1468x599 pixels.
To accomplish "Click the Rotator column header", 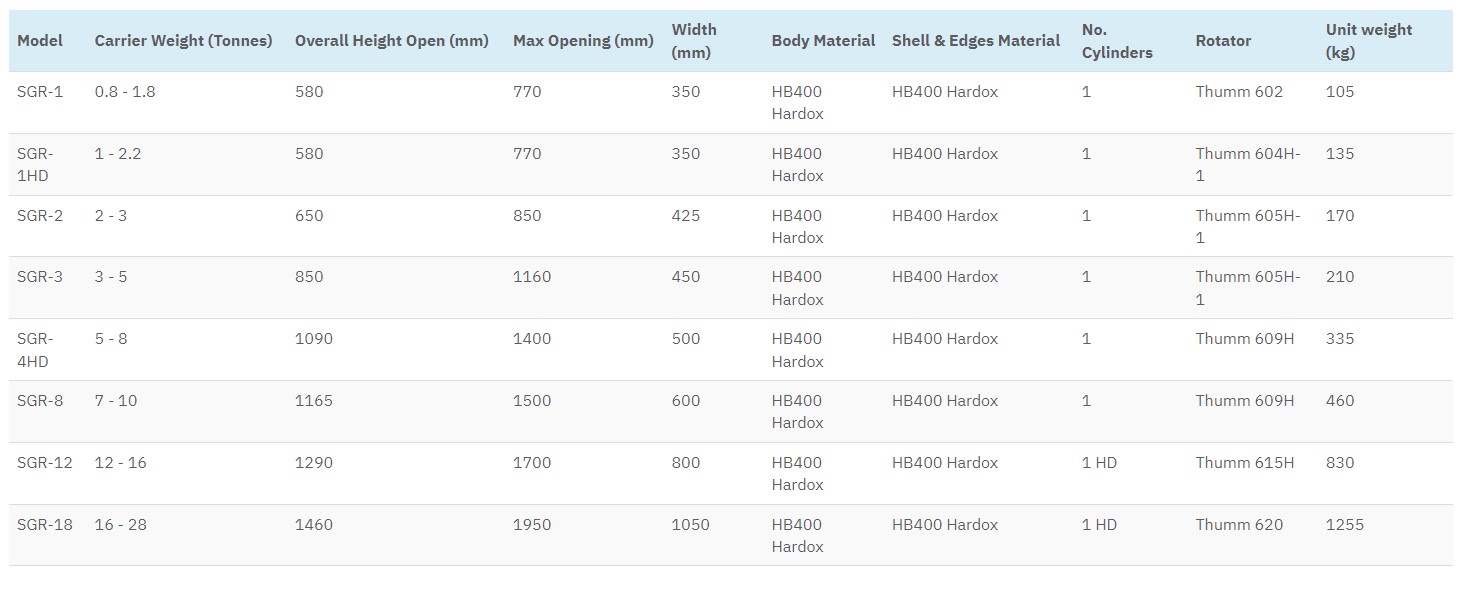I will [x=1223, y=41].
